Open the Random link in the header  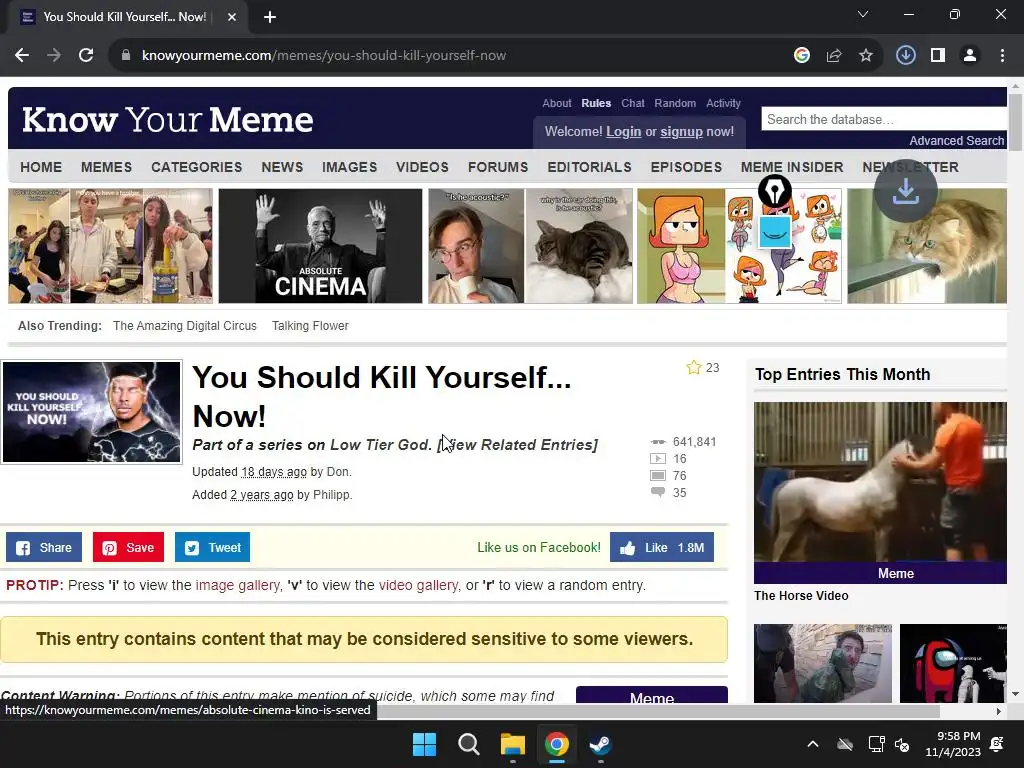(675, 103)
